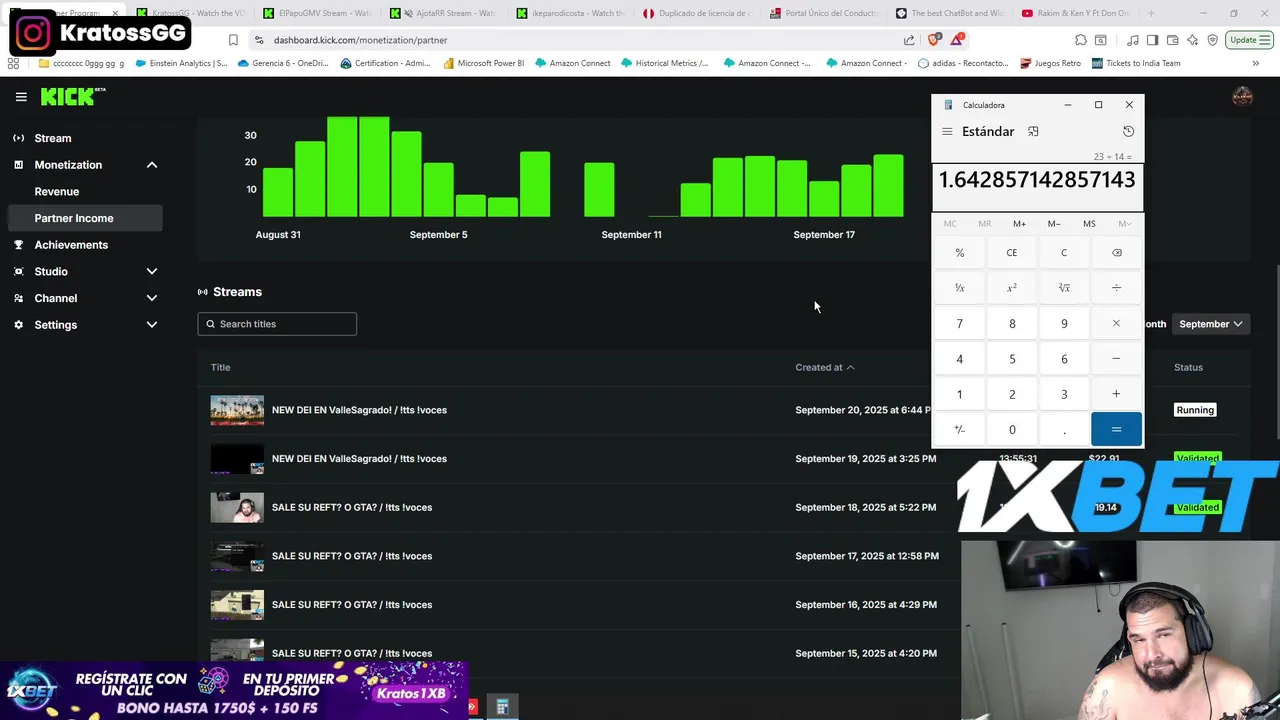Expand the Channel sidebar section
Viewport: 1280px width, 720px height.
point(152,298)
